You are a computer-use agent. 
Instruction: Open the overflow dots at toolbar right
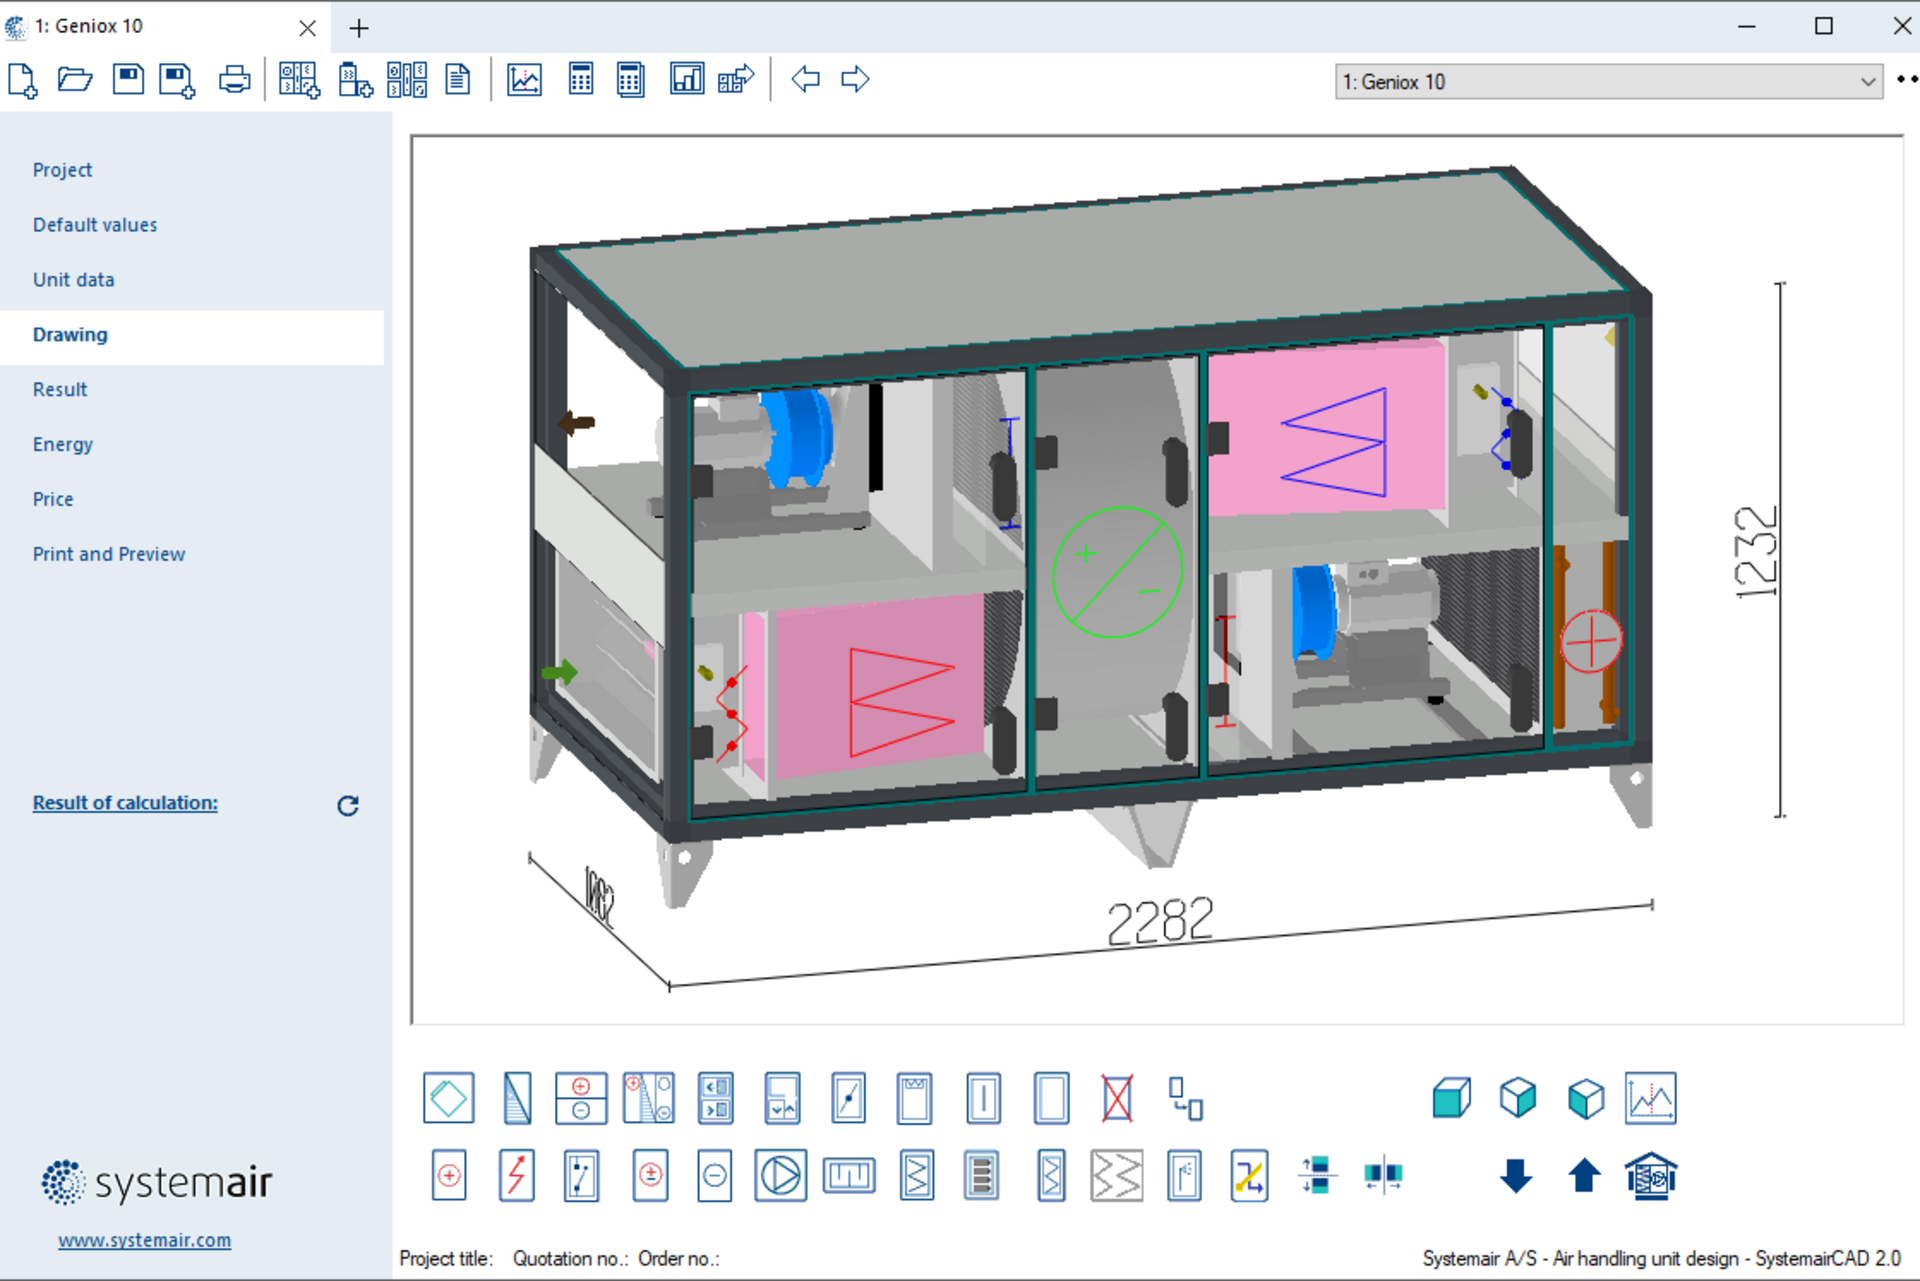[1907, 80]
